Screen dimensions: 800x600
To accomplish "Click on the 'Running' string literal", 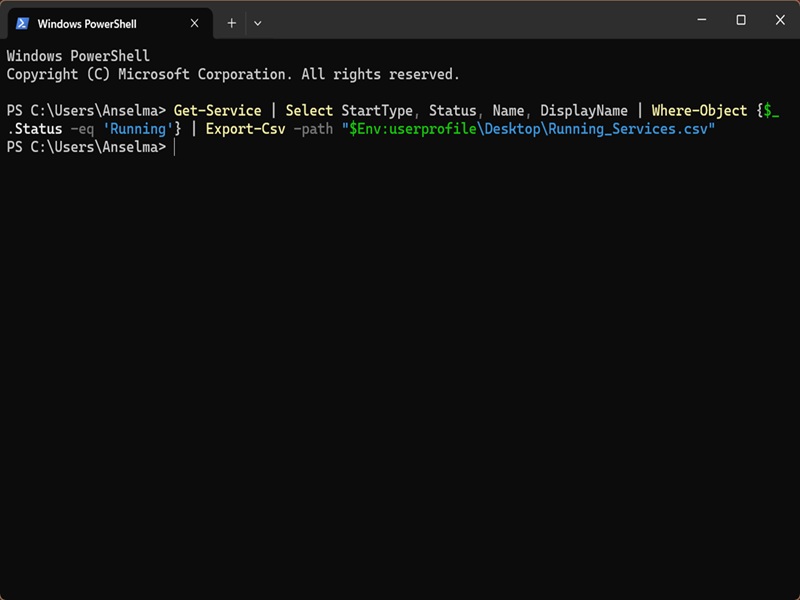I will (x=138, y=129).
